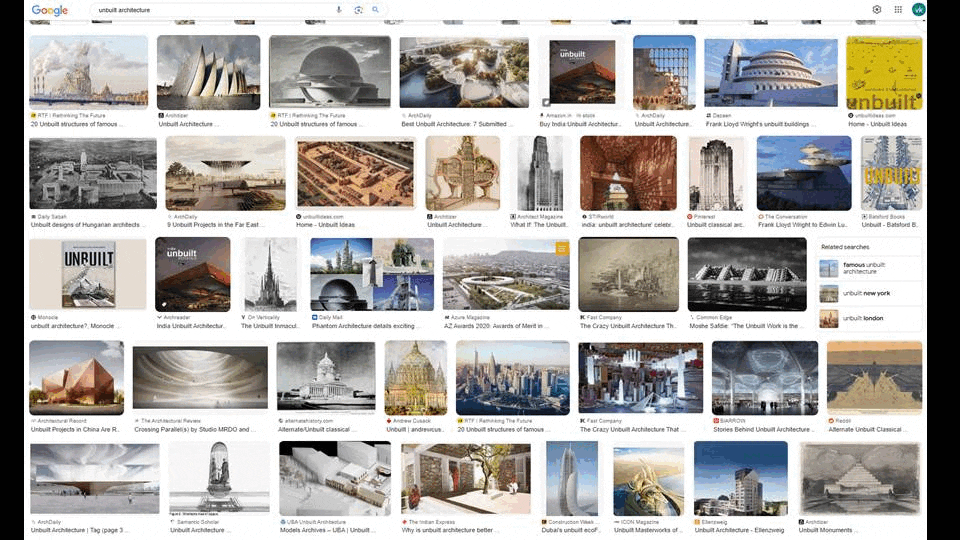Click the 'unbuilt architecture' search box

(x=210, y=10)
